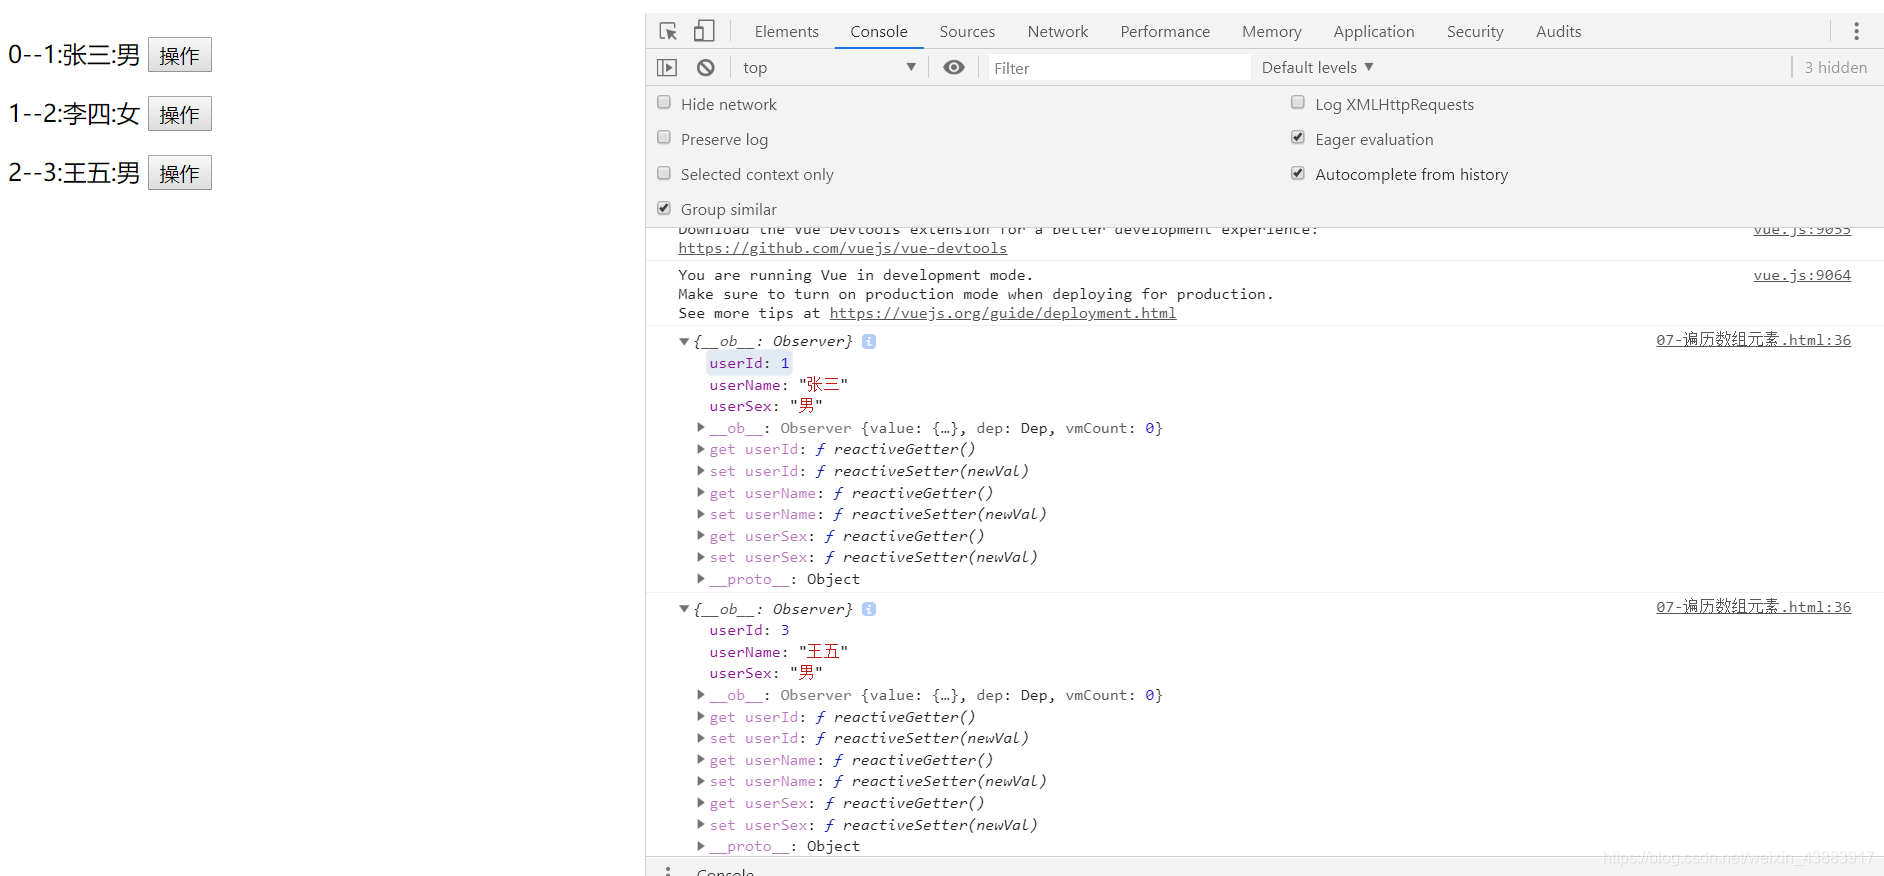Uncheck the Eager evaluation checkbox

[x=1298, y=137]
